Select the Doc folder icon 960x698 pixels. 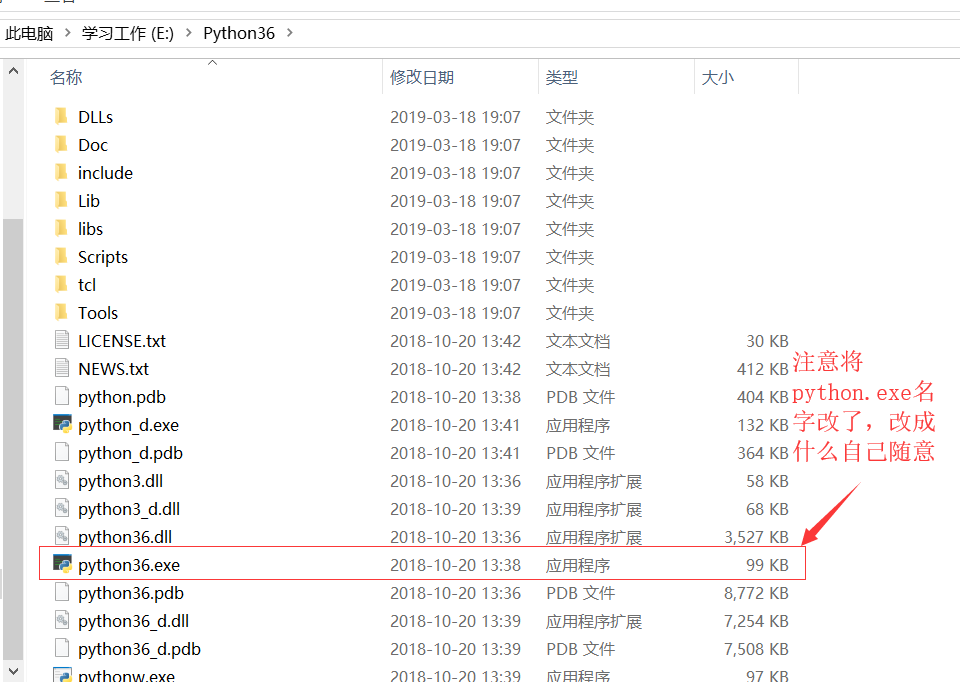point(61,144)
